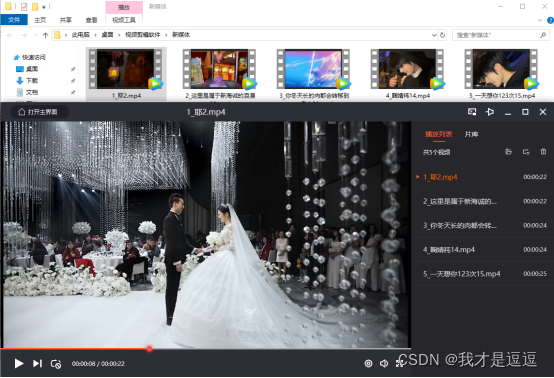554x378 pixels.
Task: Open the 查看 ribbon tab
Action: [x=92, y=20]
